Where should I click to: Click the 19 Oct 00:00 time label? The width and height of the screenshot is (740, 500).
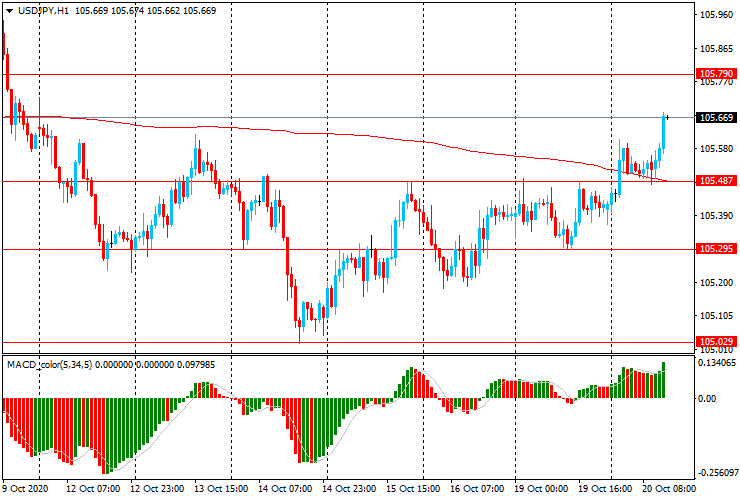coord(541,488)
